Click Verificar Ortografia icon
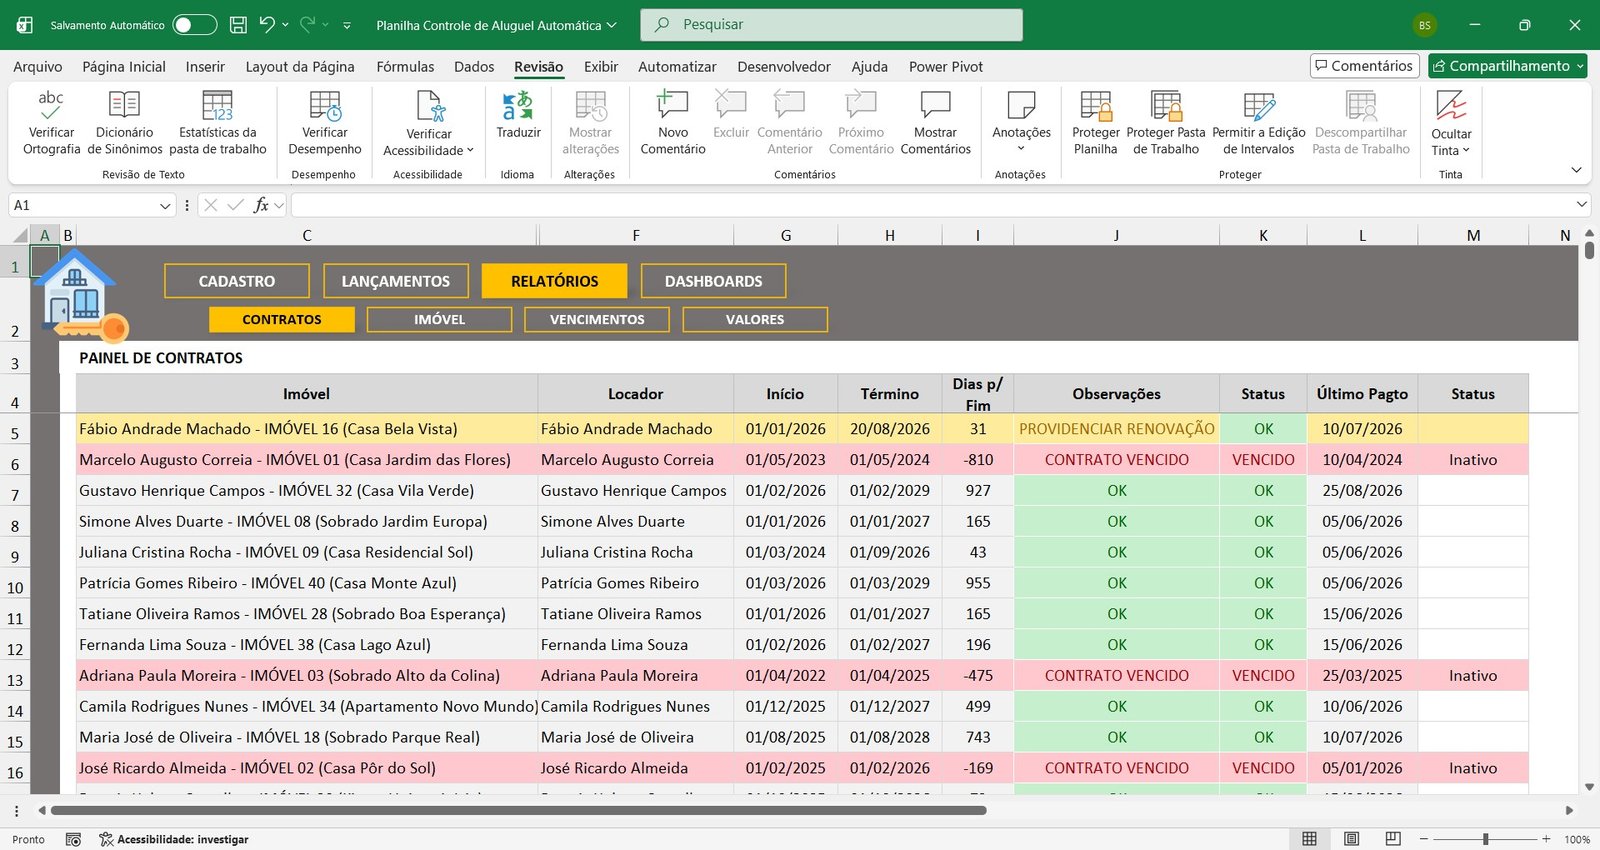The width and height of the screenshot is (1600, 850). tap(51, 105)
